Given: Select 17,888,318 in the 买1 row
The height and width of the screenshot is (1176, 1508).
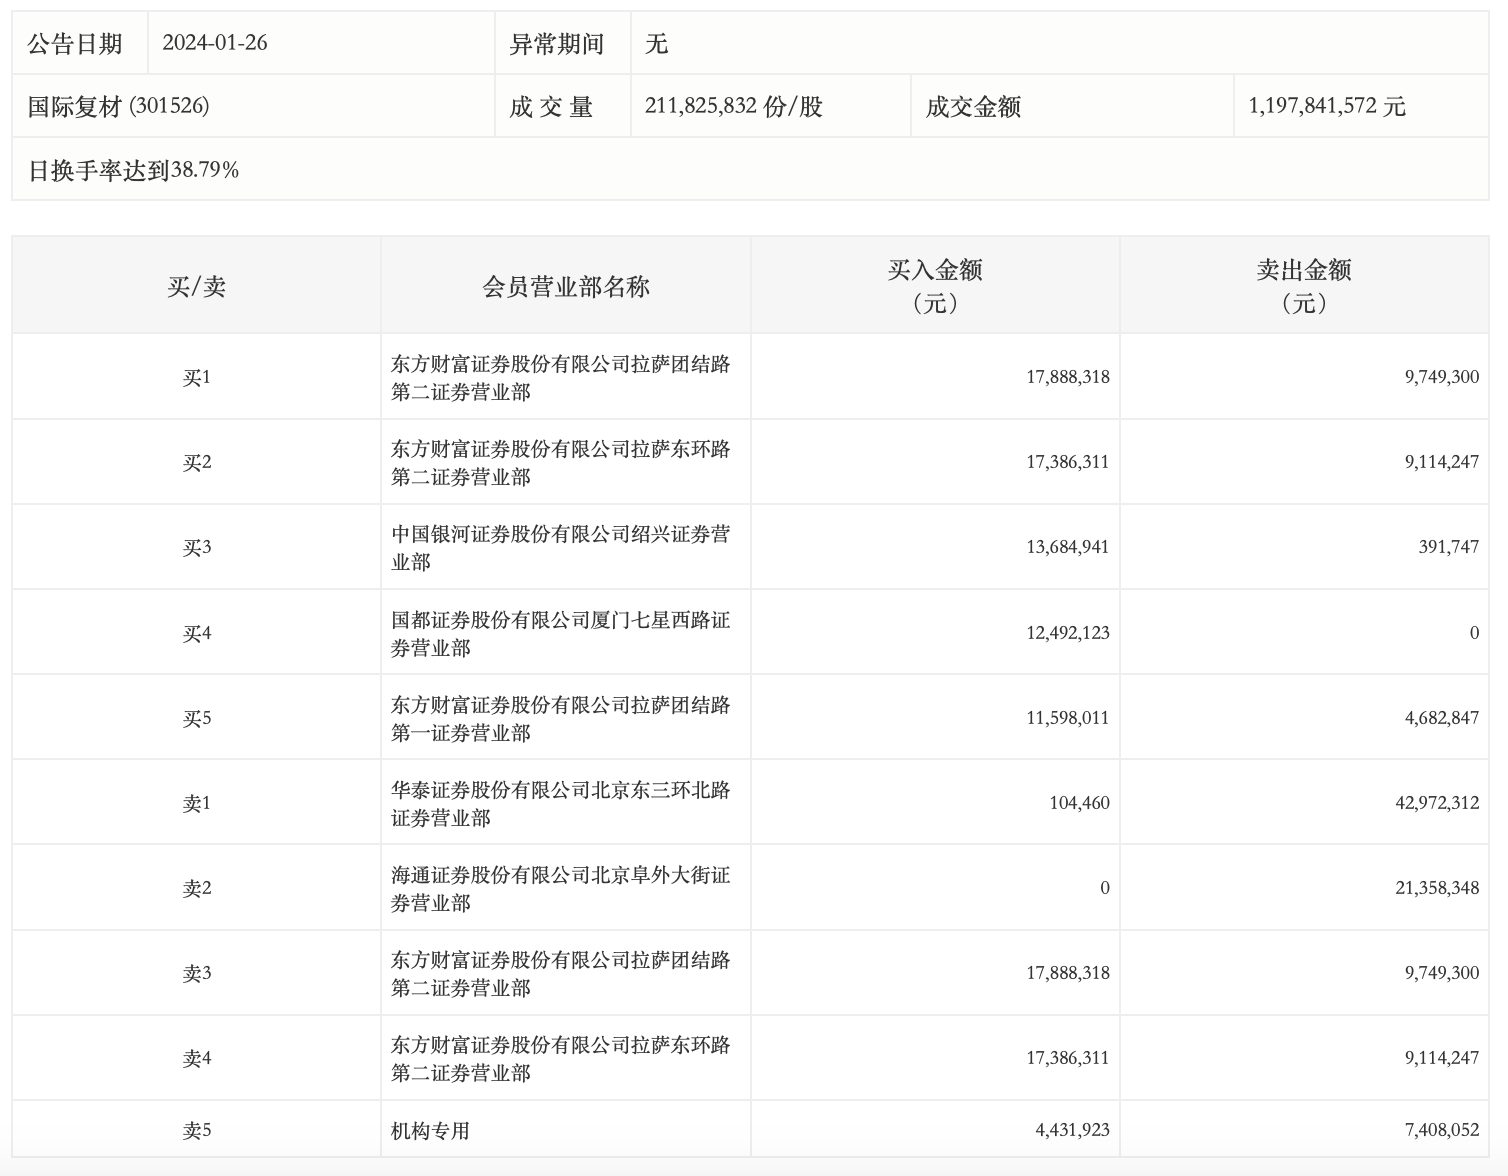Looking at the screenshot, I should [1068, 377].
